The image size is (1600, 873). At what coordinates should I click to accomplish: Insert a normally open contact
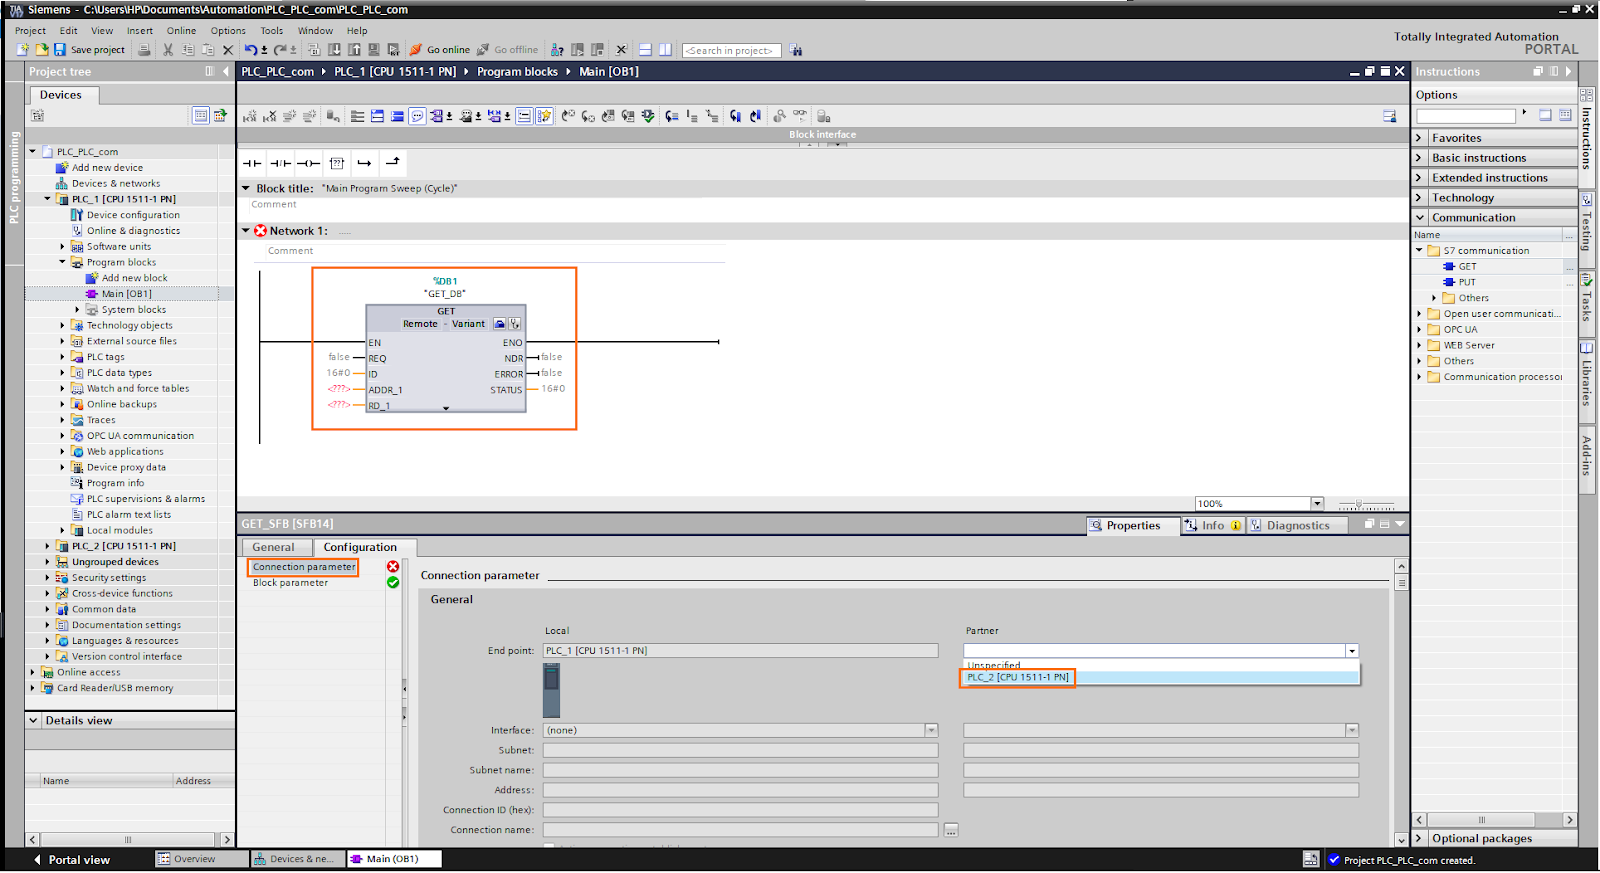[252, 163]
